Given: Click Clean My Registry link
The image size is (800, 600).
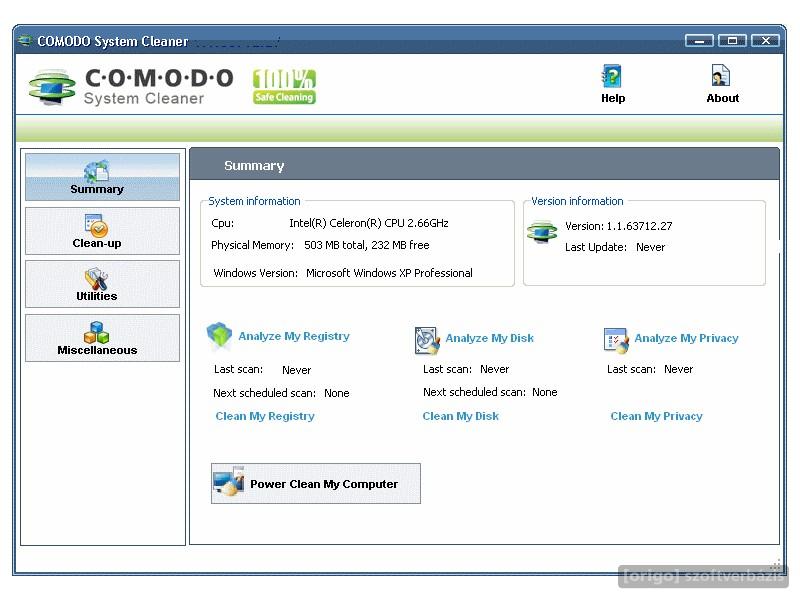Looking at the screenshot, I should [265, 416].
